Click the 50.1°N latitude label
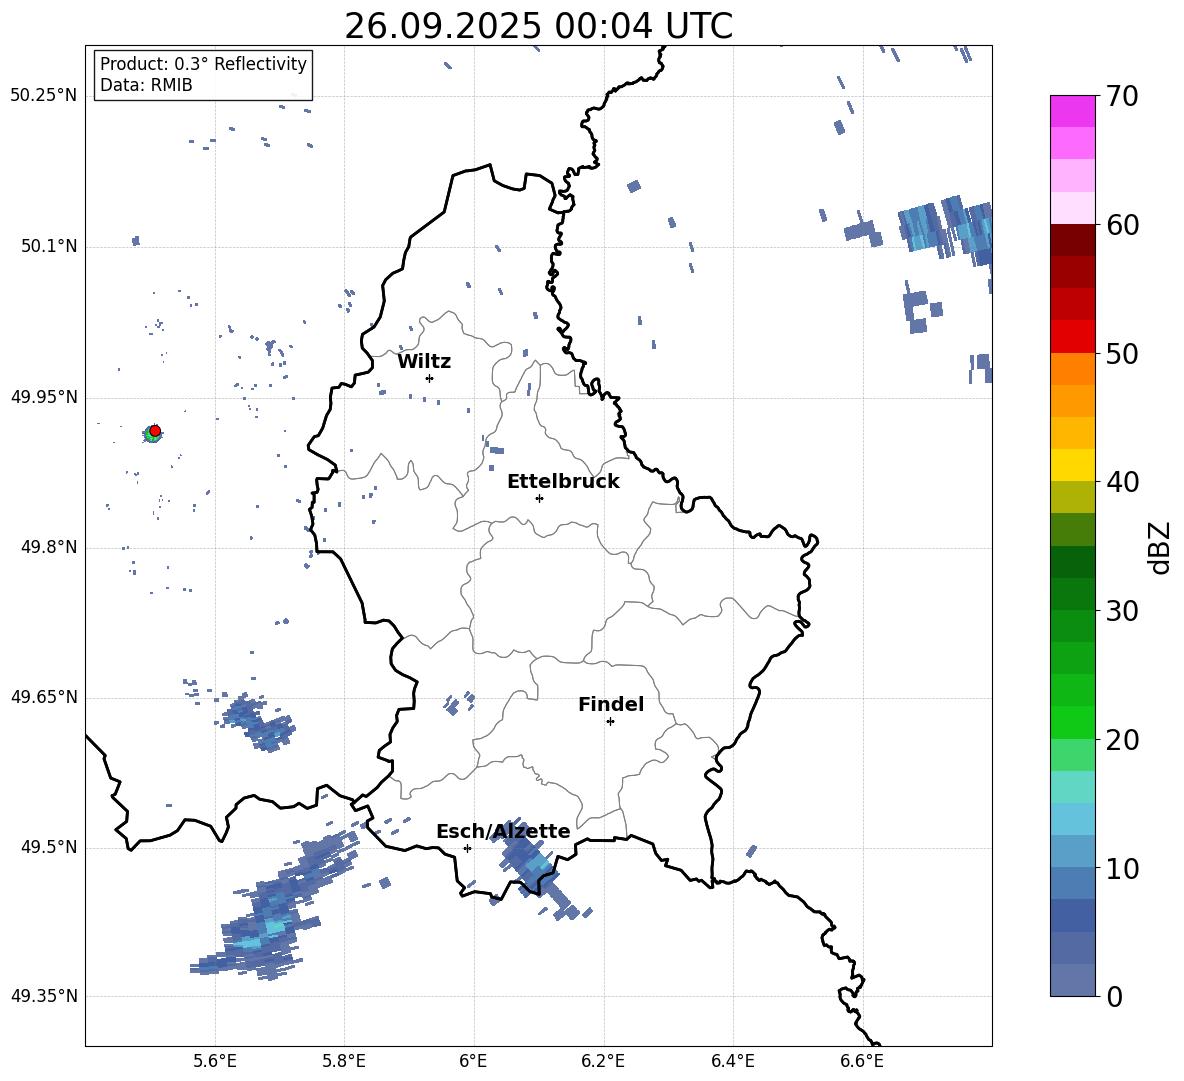Image resolution: width=1184 pixels, height=1081 pixels. [48, 247]
